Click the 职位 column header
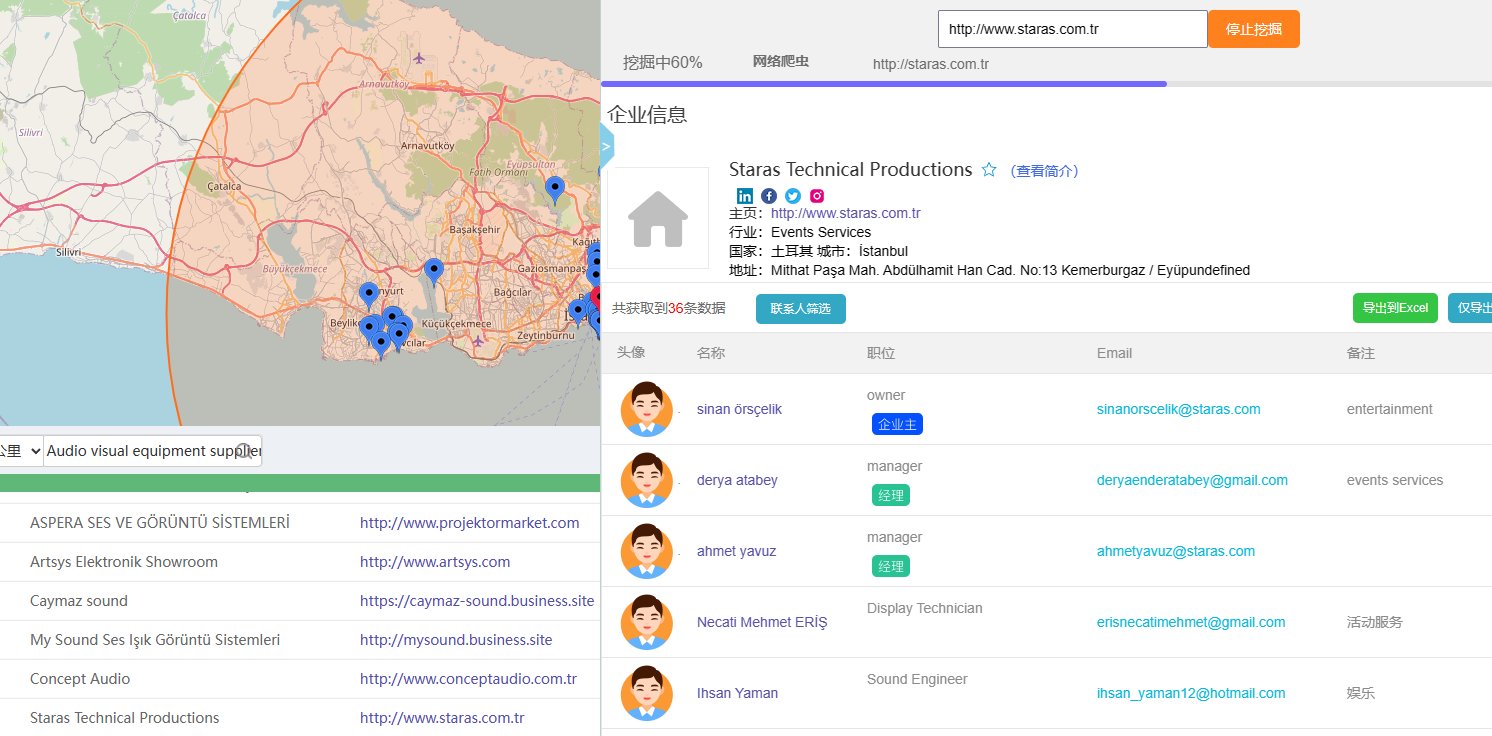1492x736 pixels. 881,353
